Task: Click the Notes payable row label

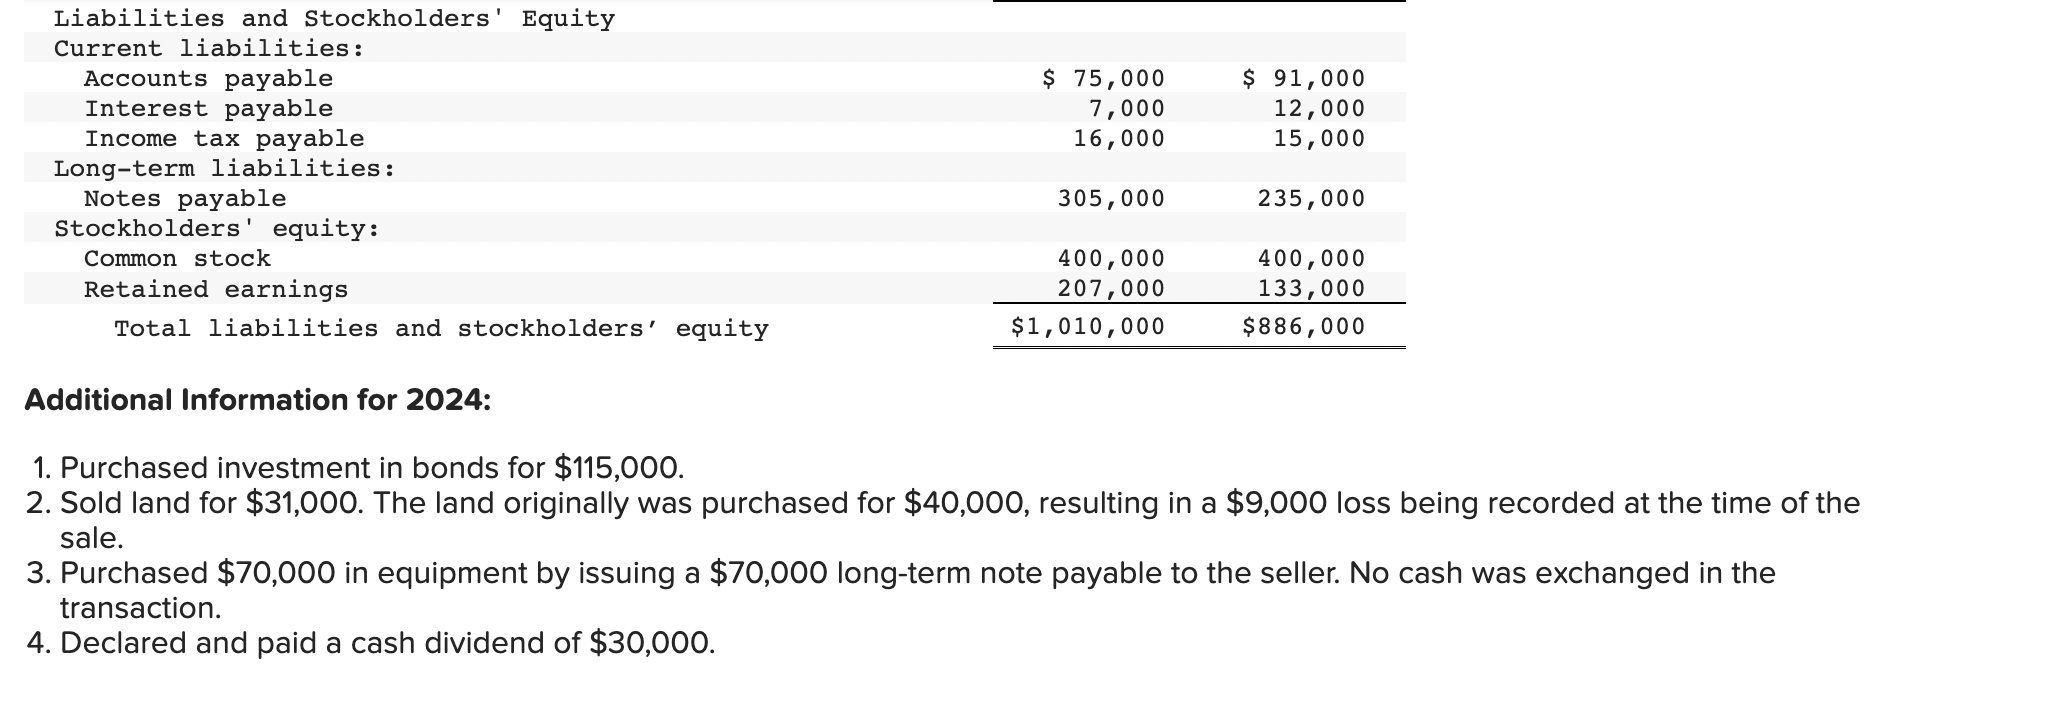Action: tap(185, 198)
